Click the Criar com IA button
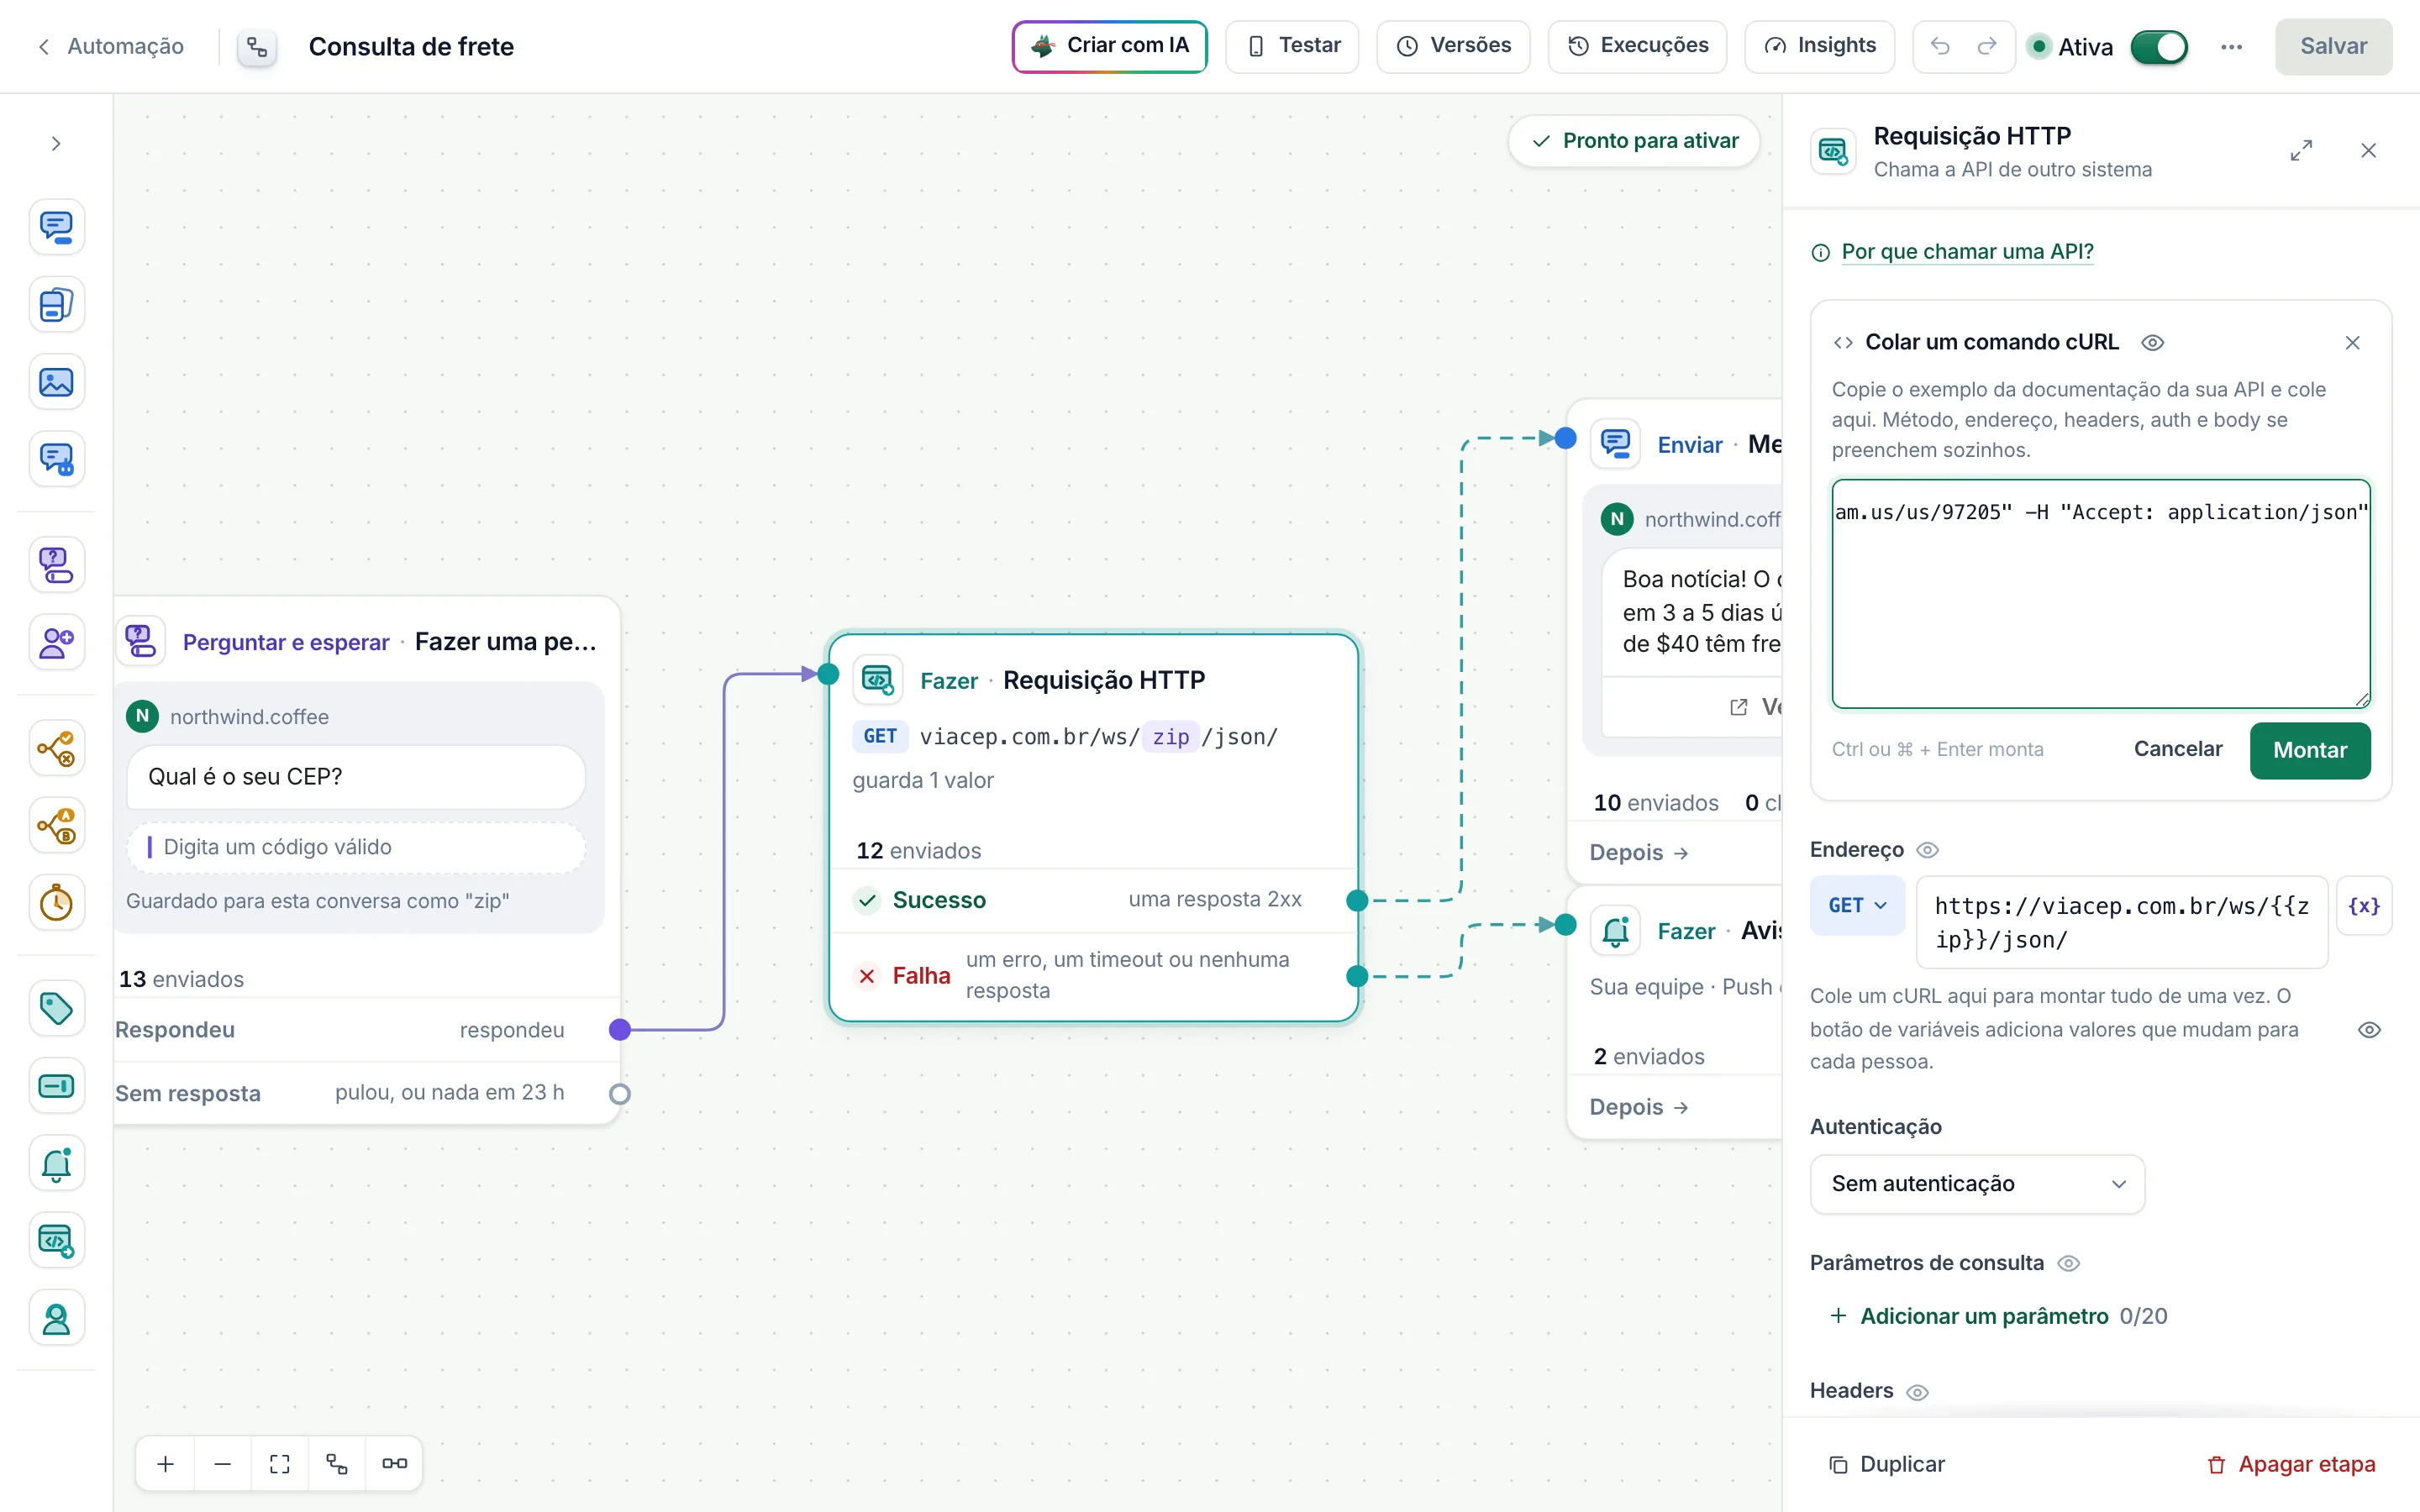Screen dimensions: 2420x1512 [1109, 46]
